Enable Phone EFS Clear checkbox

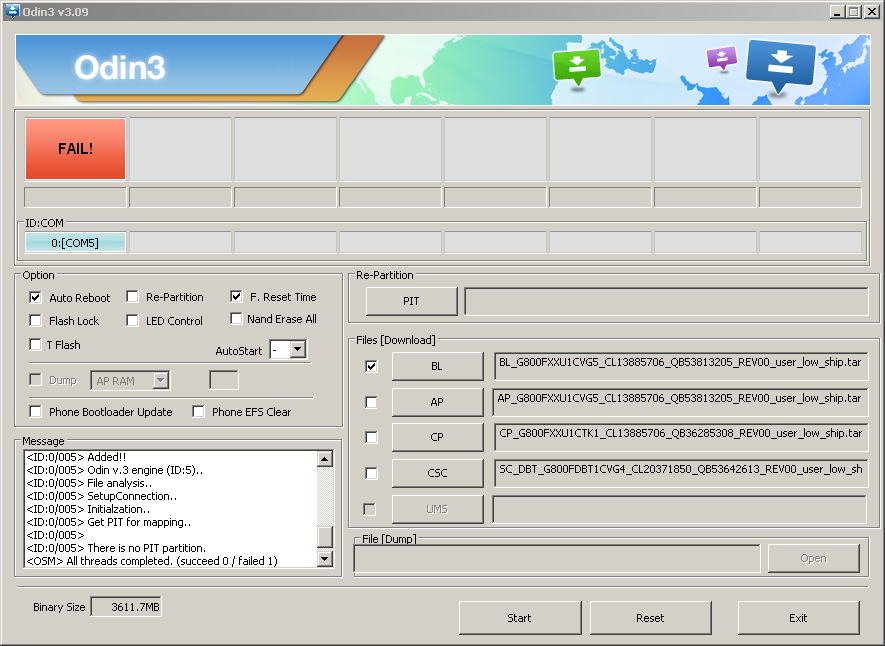(x=198, y=411)
